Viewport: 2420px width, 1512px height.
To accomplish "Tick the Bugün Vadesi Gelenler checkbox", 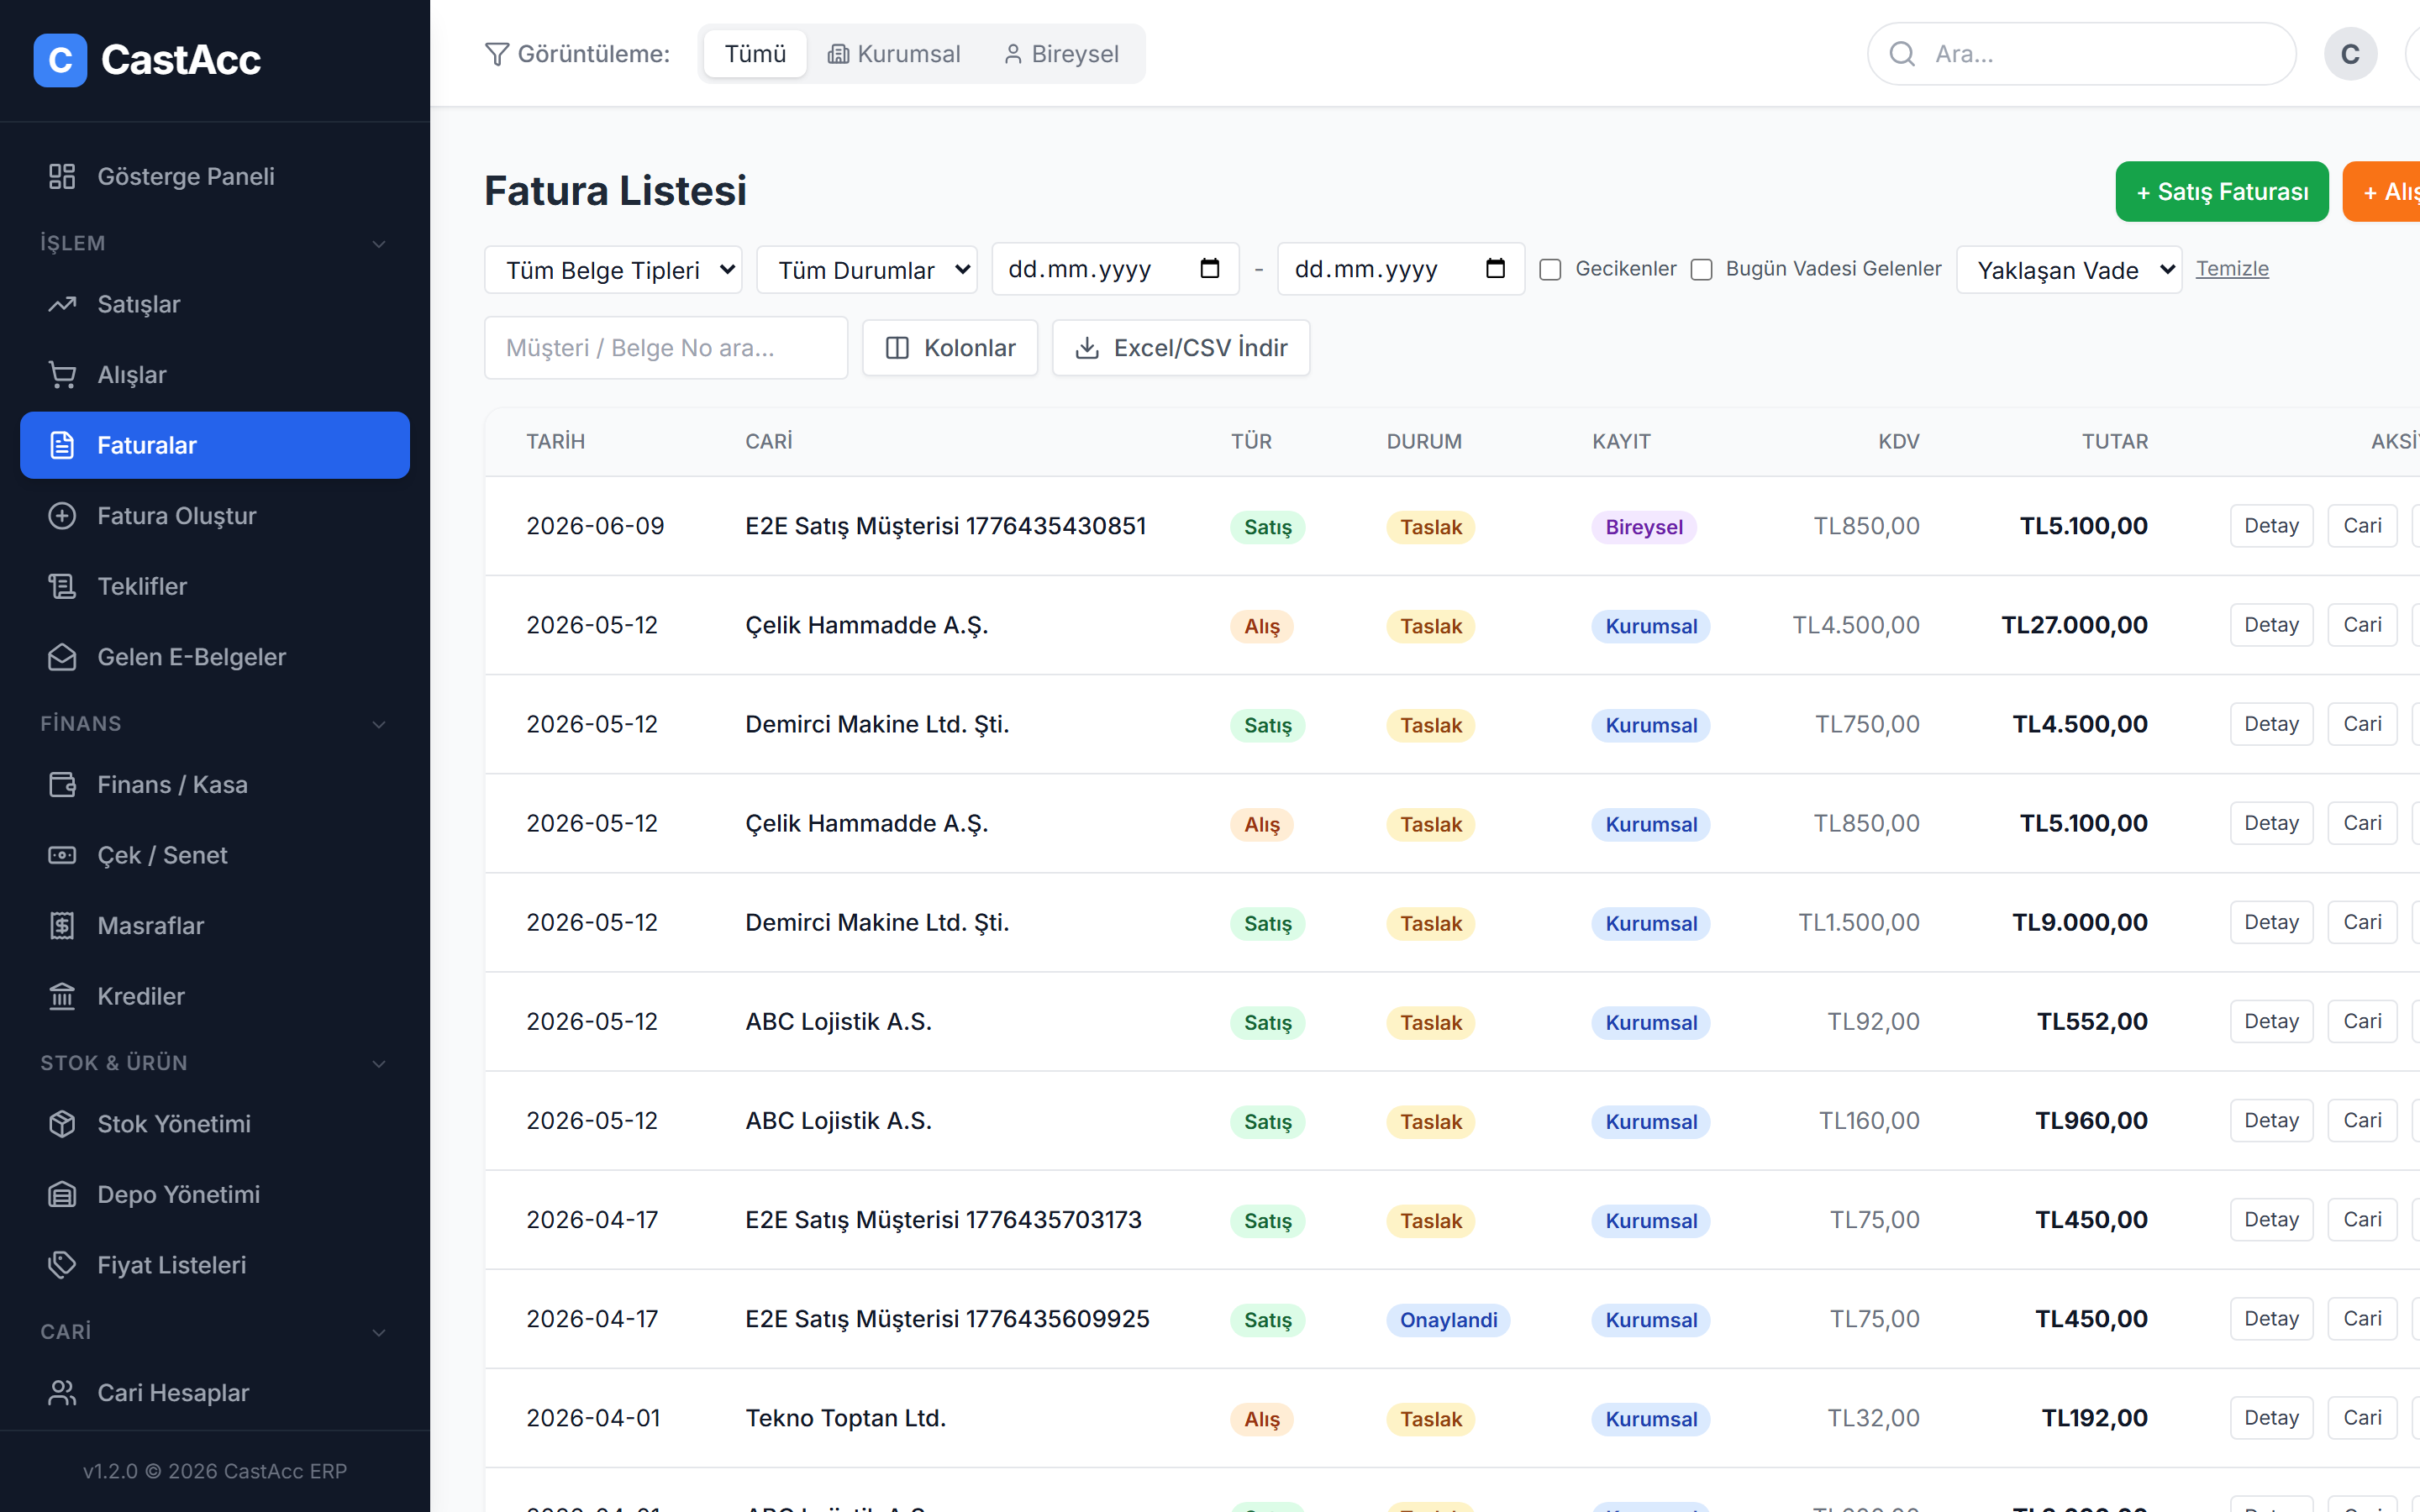I will [x=1701, y=270].
